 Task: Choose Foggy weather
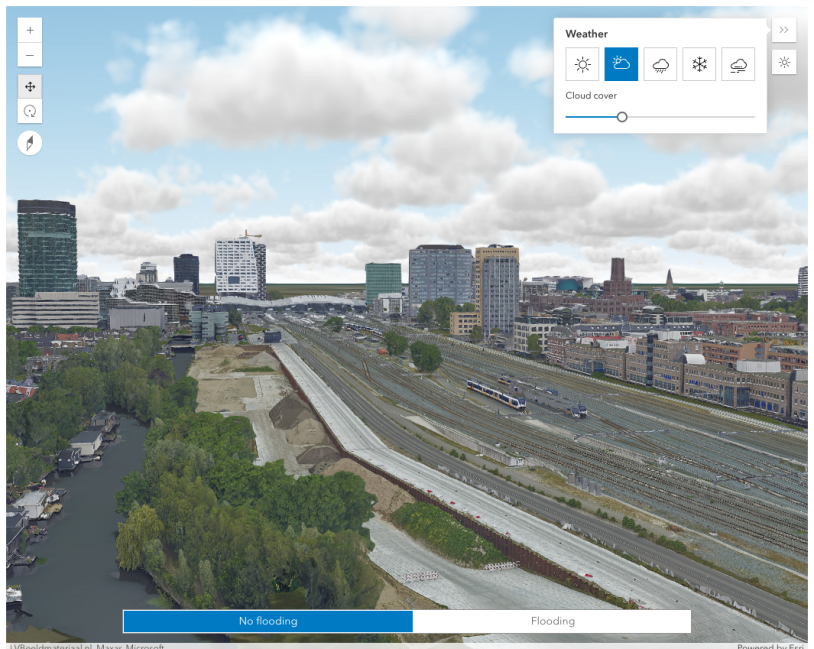[x=738, y=64]
